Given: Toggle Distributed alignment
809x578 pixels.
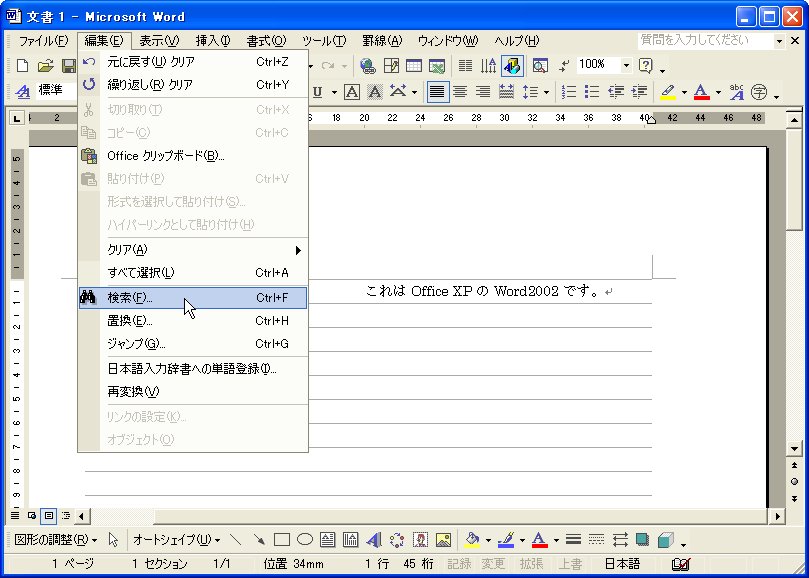Looking at the screenshot, I should point(506,92).
